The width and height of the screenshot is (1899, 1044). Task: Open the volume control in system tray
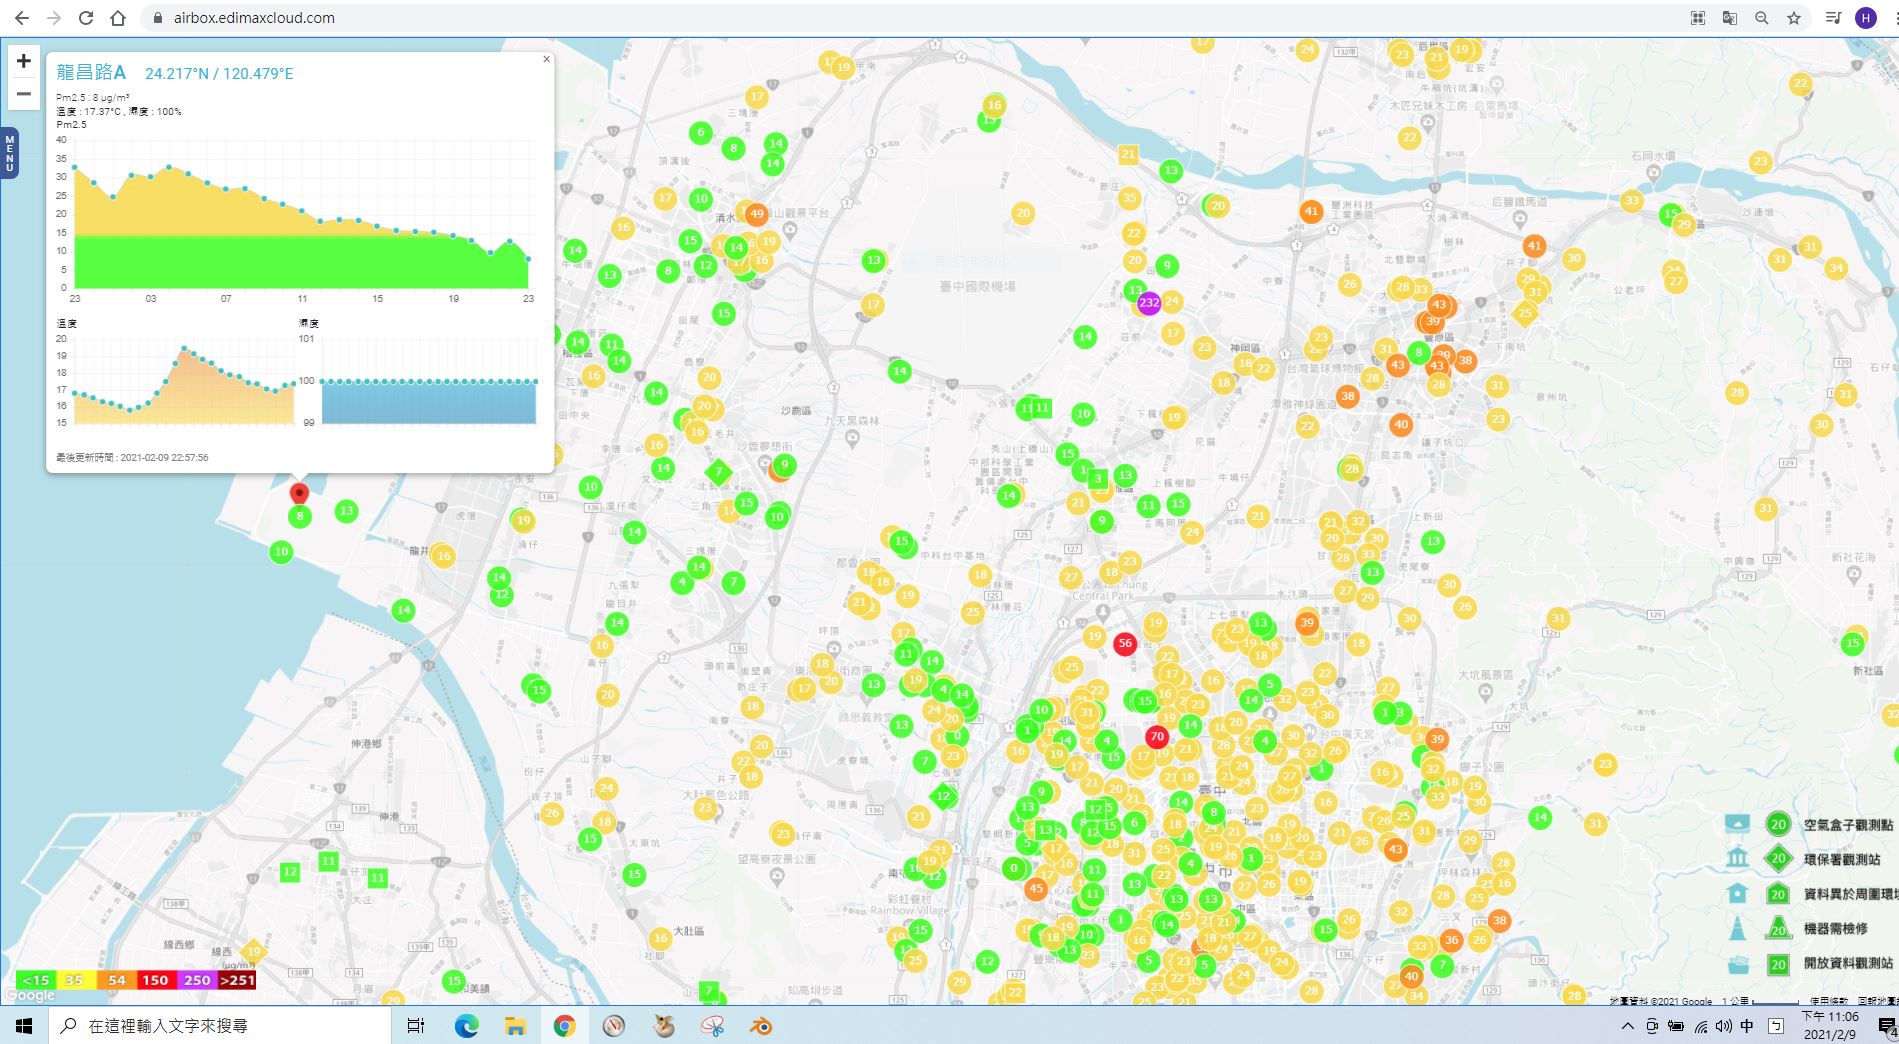click(1723, 1026)
